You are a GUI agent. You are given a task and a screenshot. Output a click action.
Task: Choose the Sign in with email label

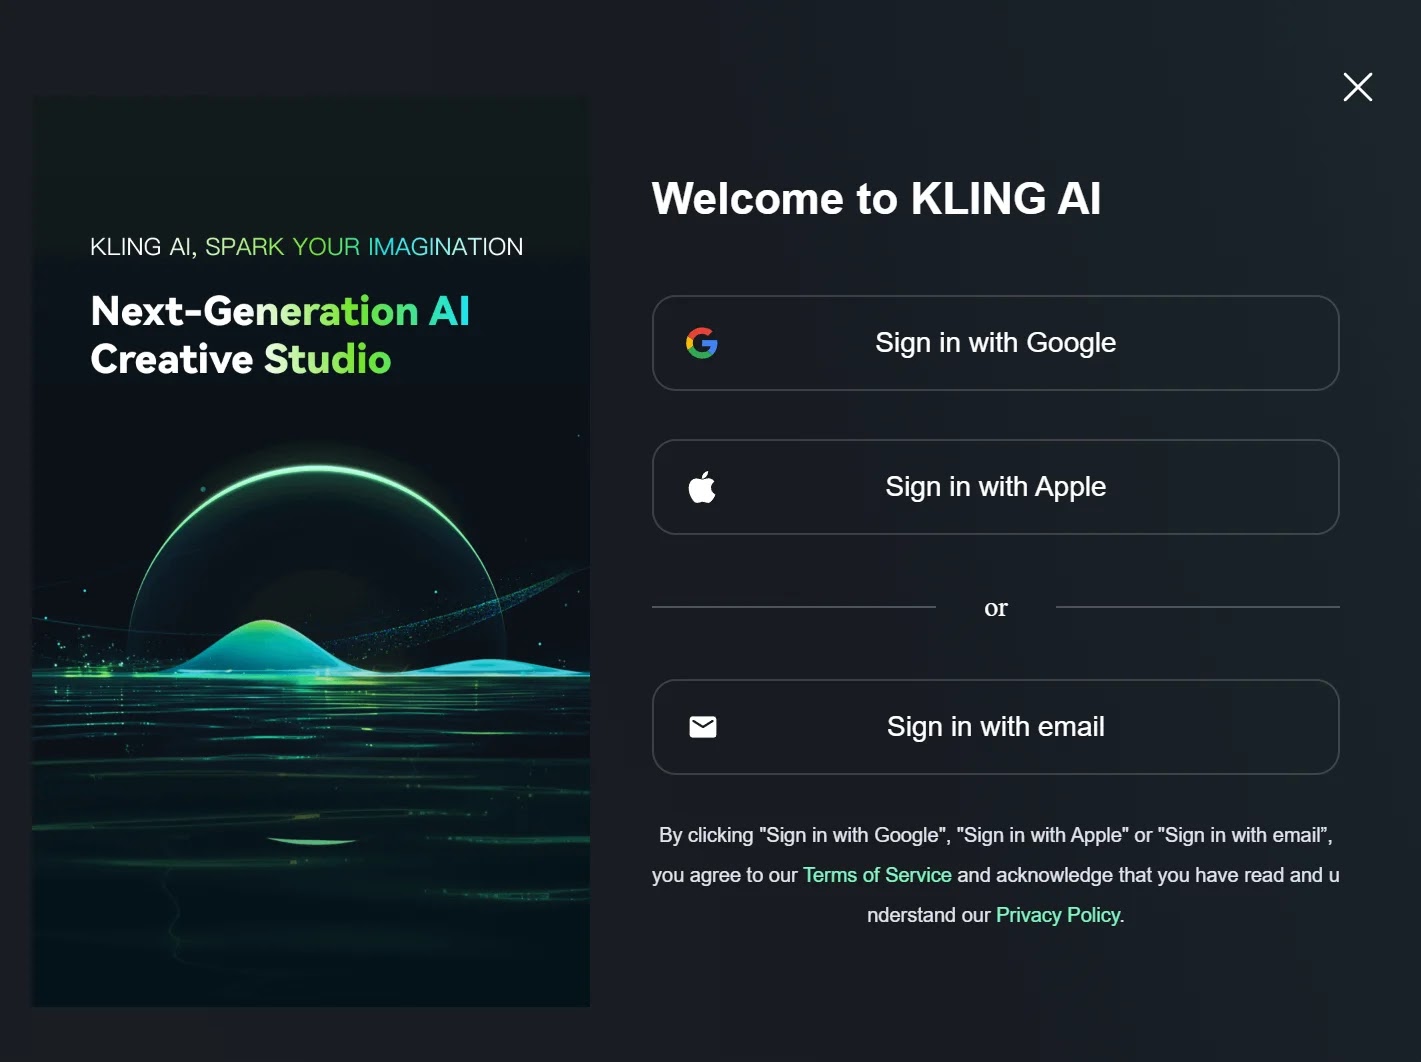click(x=995, y=727)
